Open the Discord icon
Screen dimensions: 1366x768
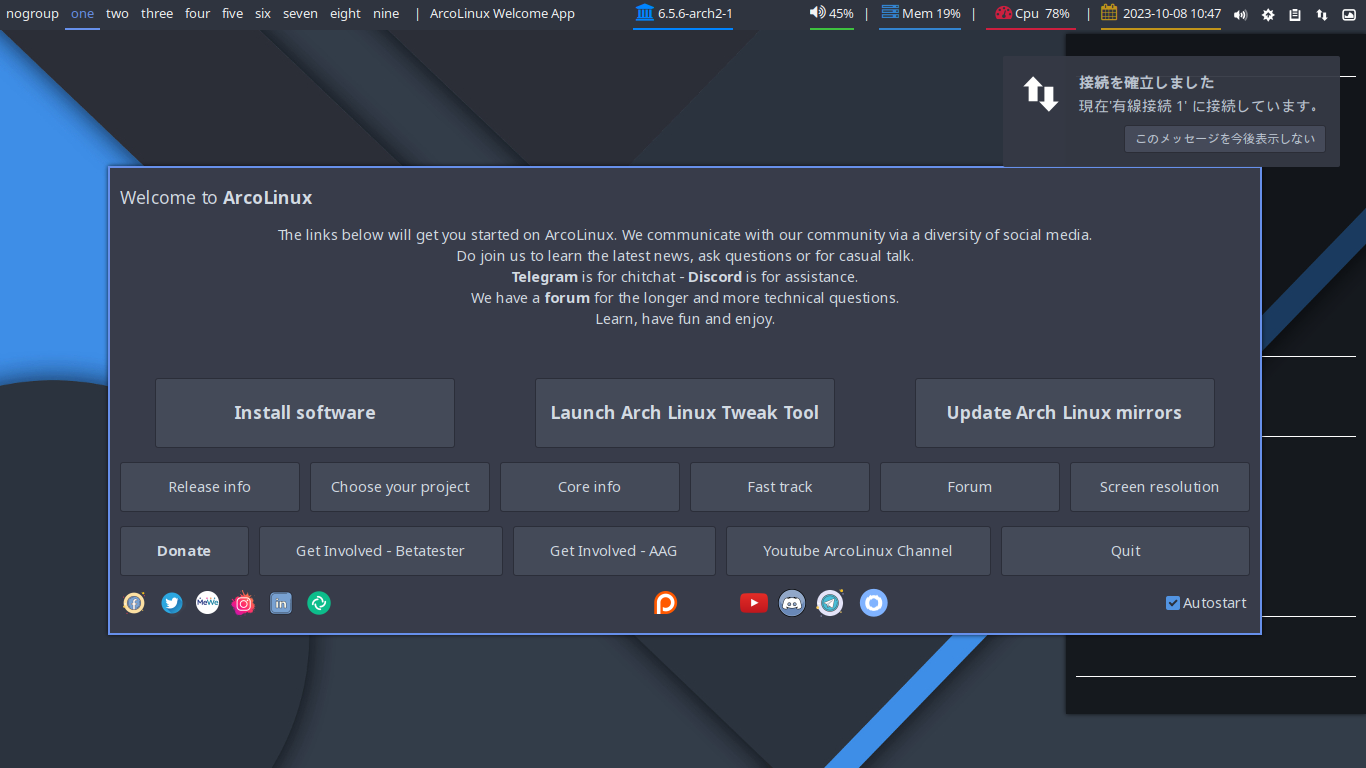tap(792, 603)
